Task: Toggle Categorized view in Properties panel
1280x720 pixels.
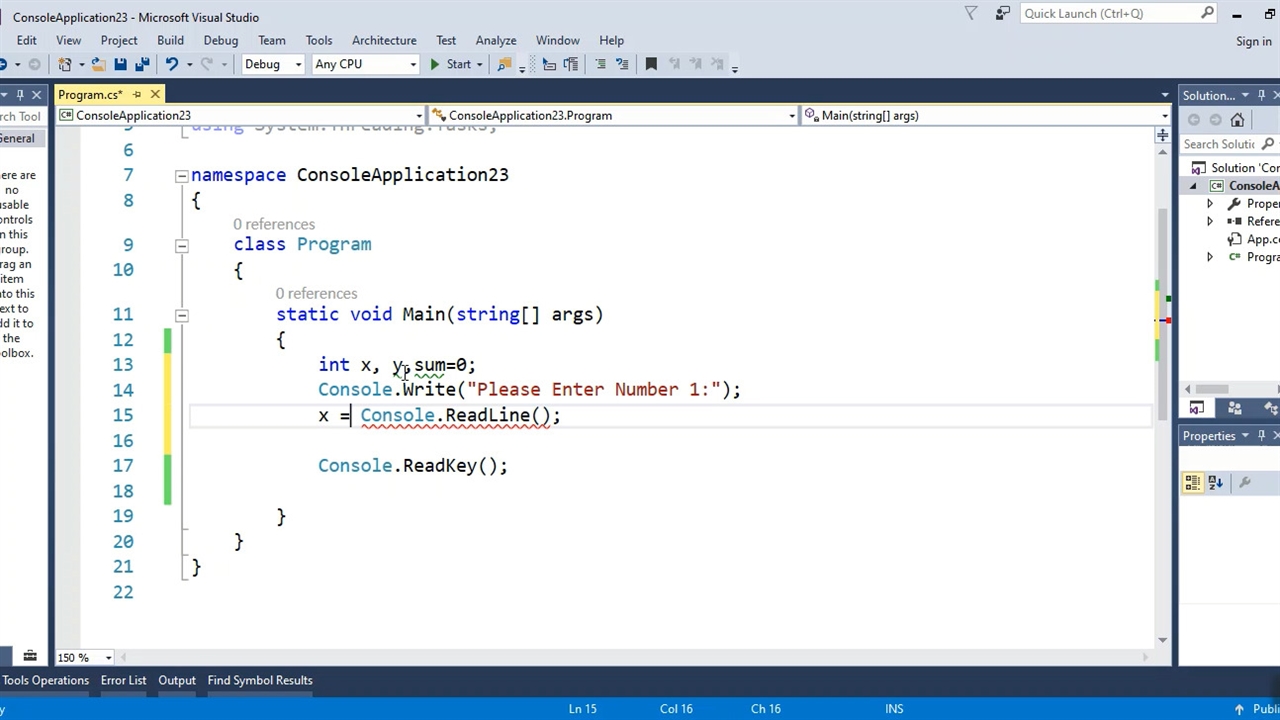Action: click(1193, 483)
